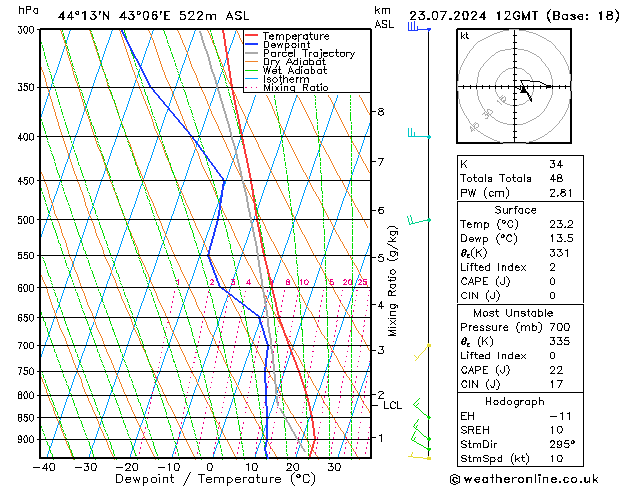
Task: Click the Most Unstable θe value "335"
Action: click(560, 341)
